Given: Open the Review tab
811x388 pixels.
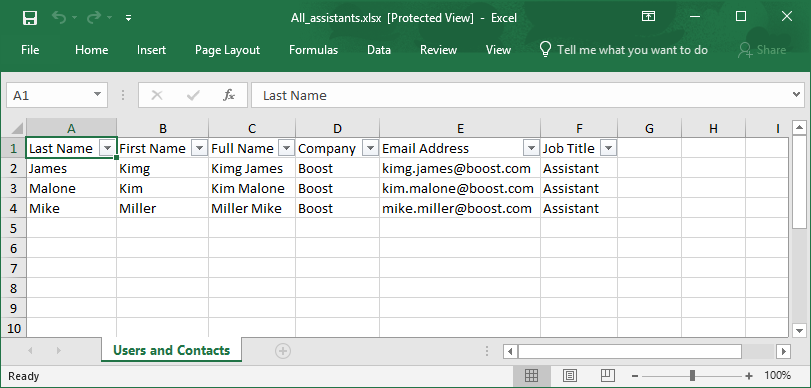Looking at the screenshot, I should click(438, 50).
